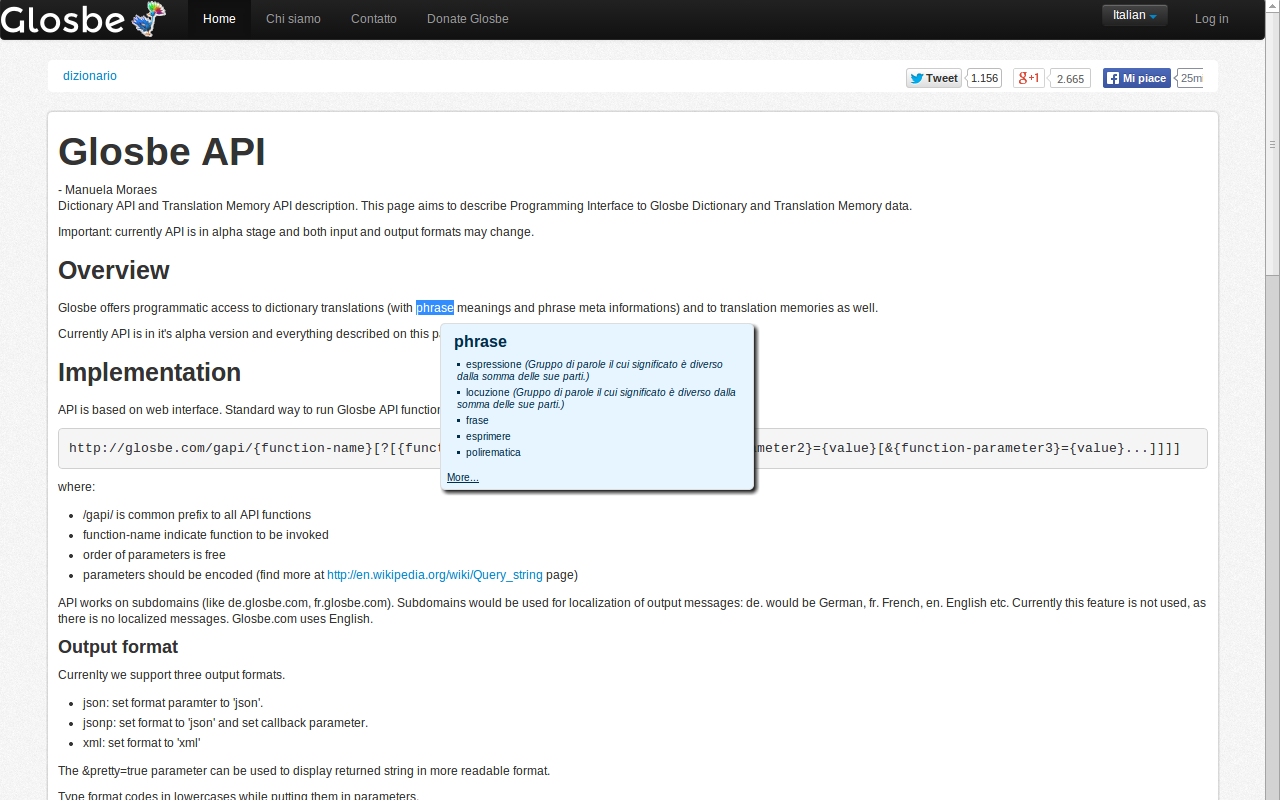1280x800 pixels.
Task: Select the translation 'polirematica' in the popup
Action: click(x=493, y=453)
